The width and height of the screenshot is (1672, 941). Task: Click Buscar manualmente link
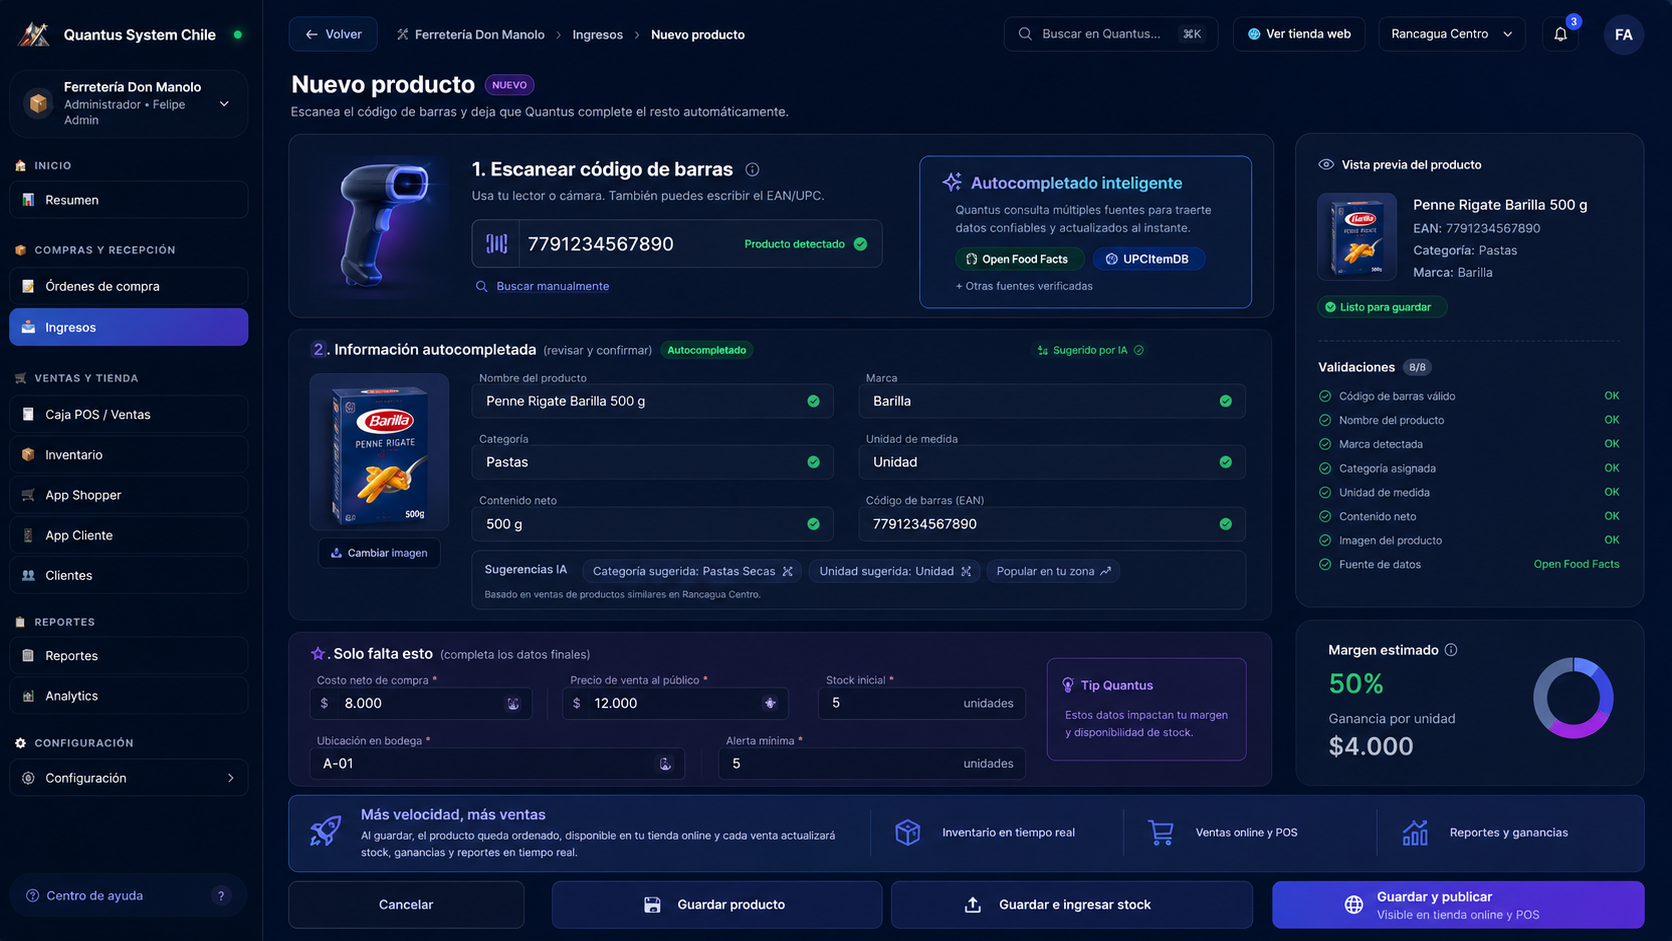(x=542, y=286)
